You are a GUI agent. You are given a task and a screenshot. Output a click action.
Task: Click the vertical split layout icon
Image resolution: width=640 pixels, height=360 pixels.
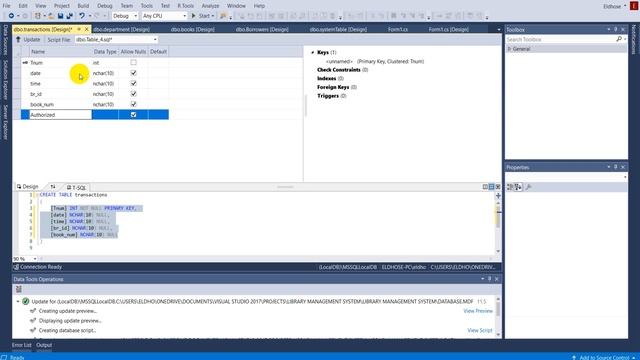(x=485, y=187)
